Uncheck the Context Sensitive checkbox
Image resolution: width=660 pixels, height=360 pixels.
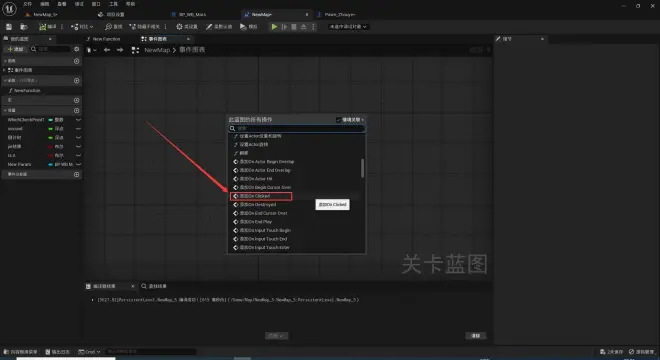pos(338,120)
